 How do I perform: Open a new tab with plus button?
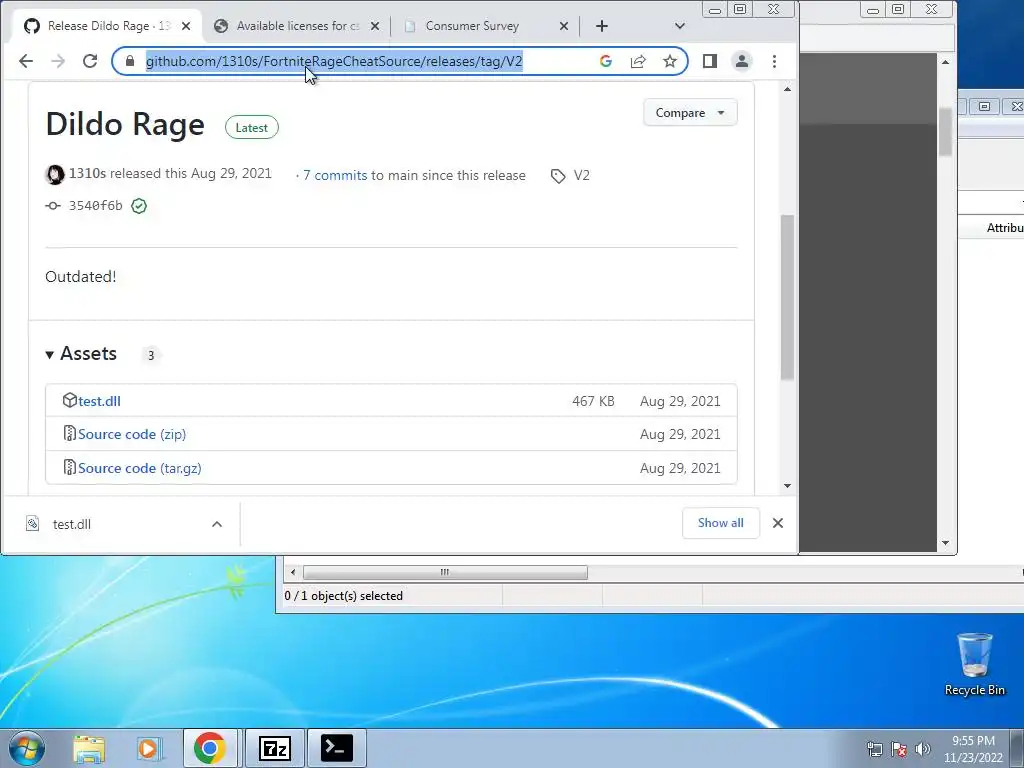(601, 26)
